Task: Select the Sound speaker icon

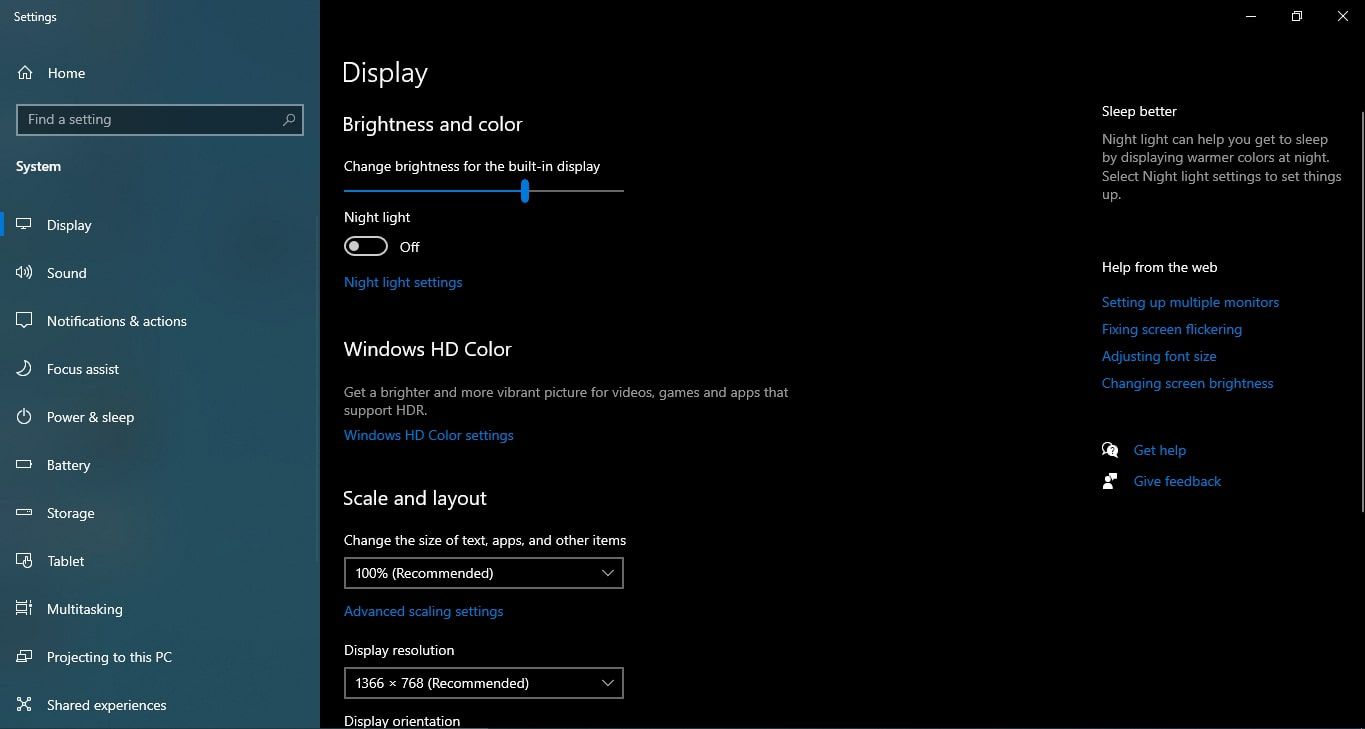Action: point(25,273)
